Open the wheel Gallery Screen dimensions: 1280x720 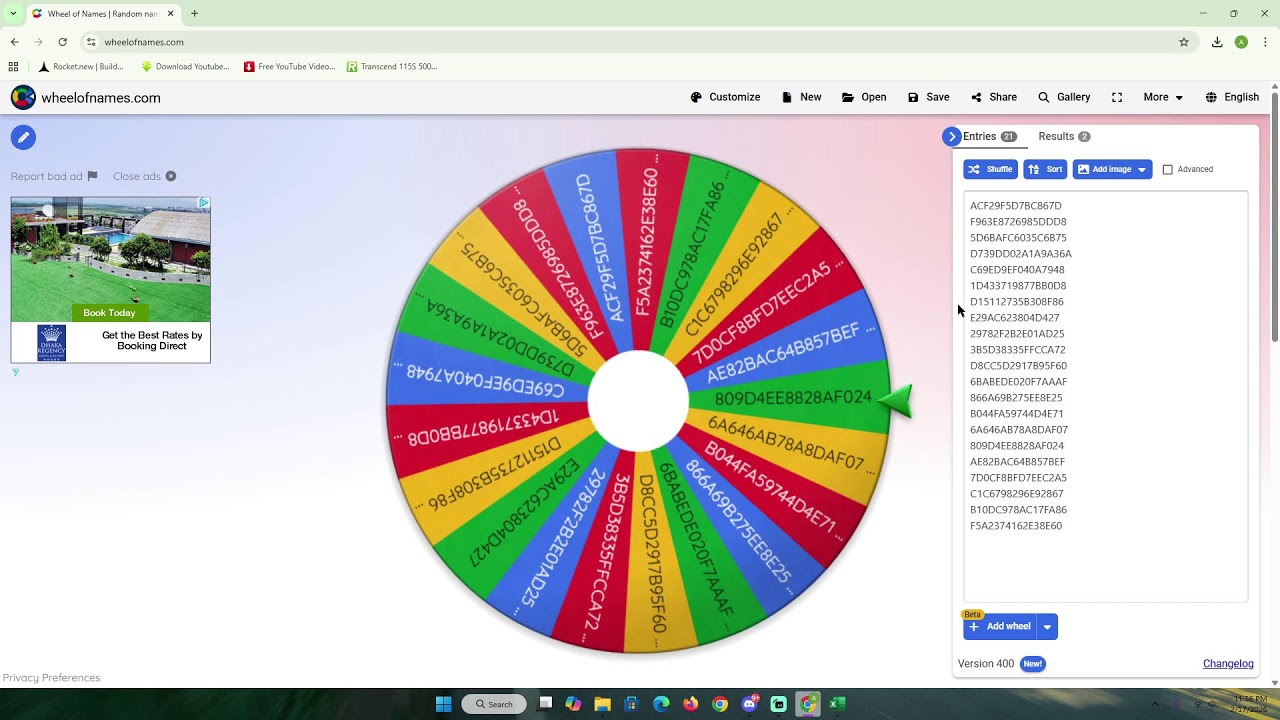1064,97
